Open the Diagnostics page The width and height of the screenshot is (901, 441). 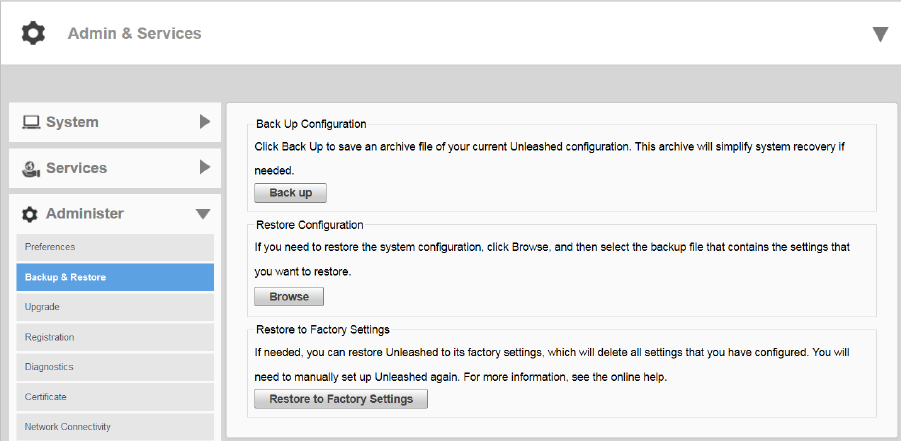pyautogui.click(x=49, y=367)
